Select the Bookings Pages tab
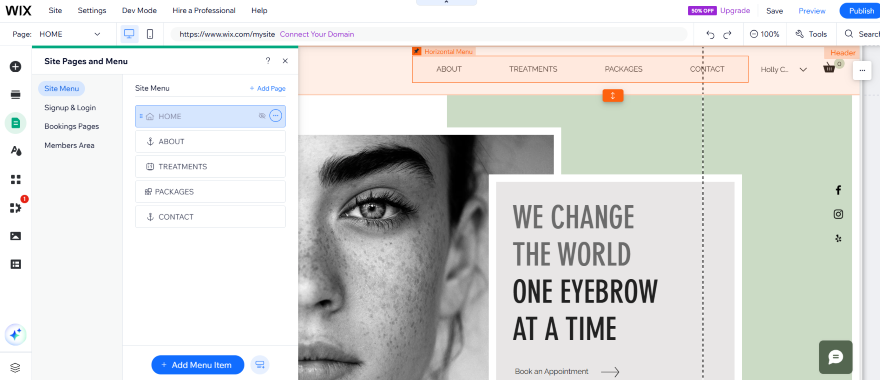Image resolution: width=880 pixels, height=380 pixels. point(72,126)
